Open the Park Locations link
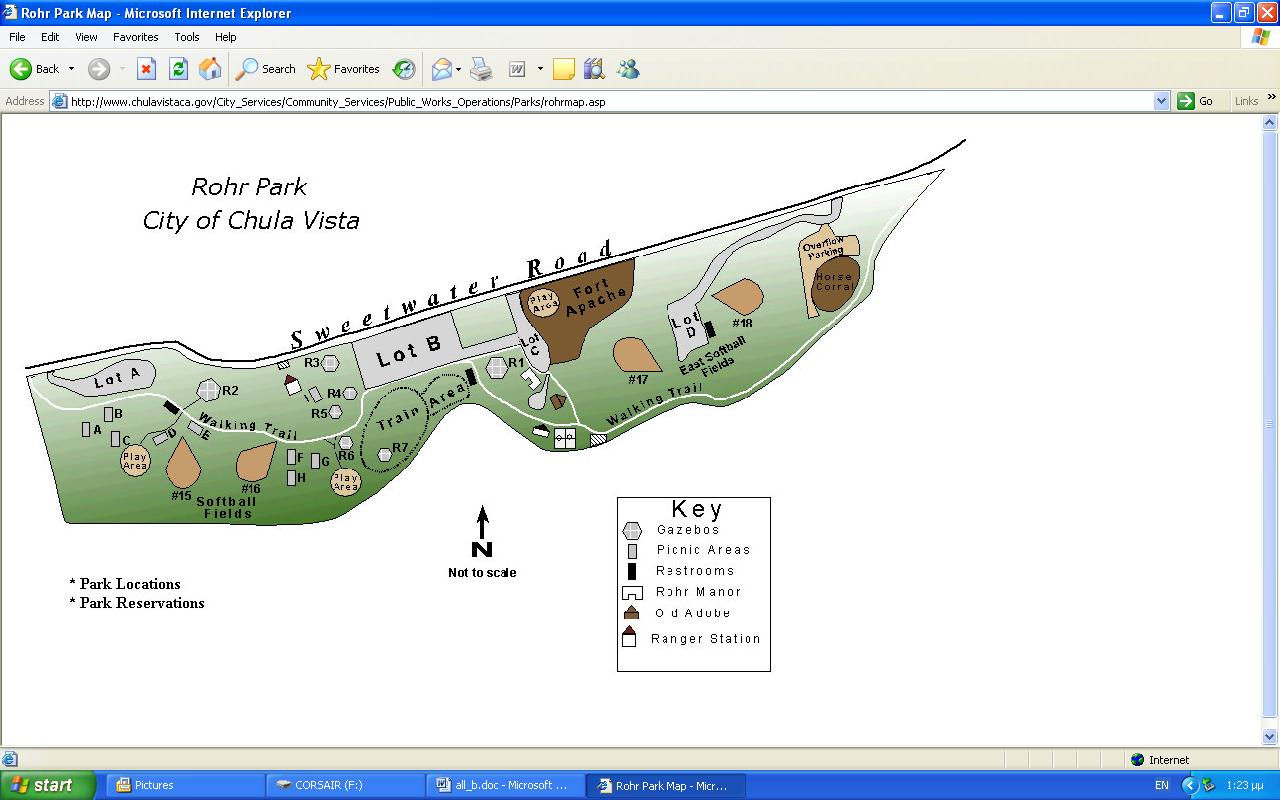The width and height of the screenshot is (1280, 800). (x=130, y=584)
